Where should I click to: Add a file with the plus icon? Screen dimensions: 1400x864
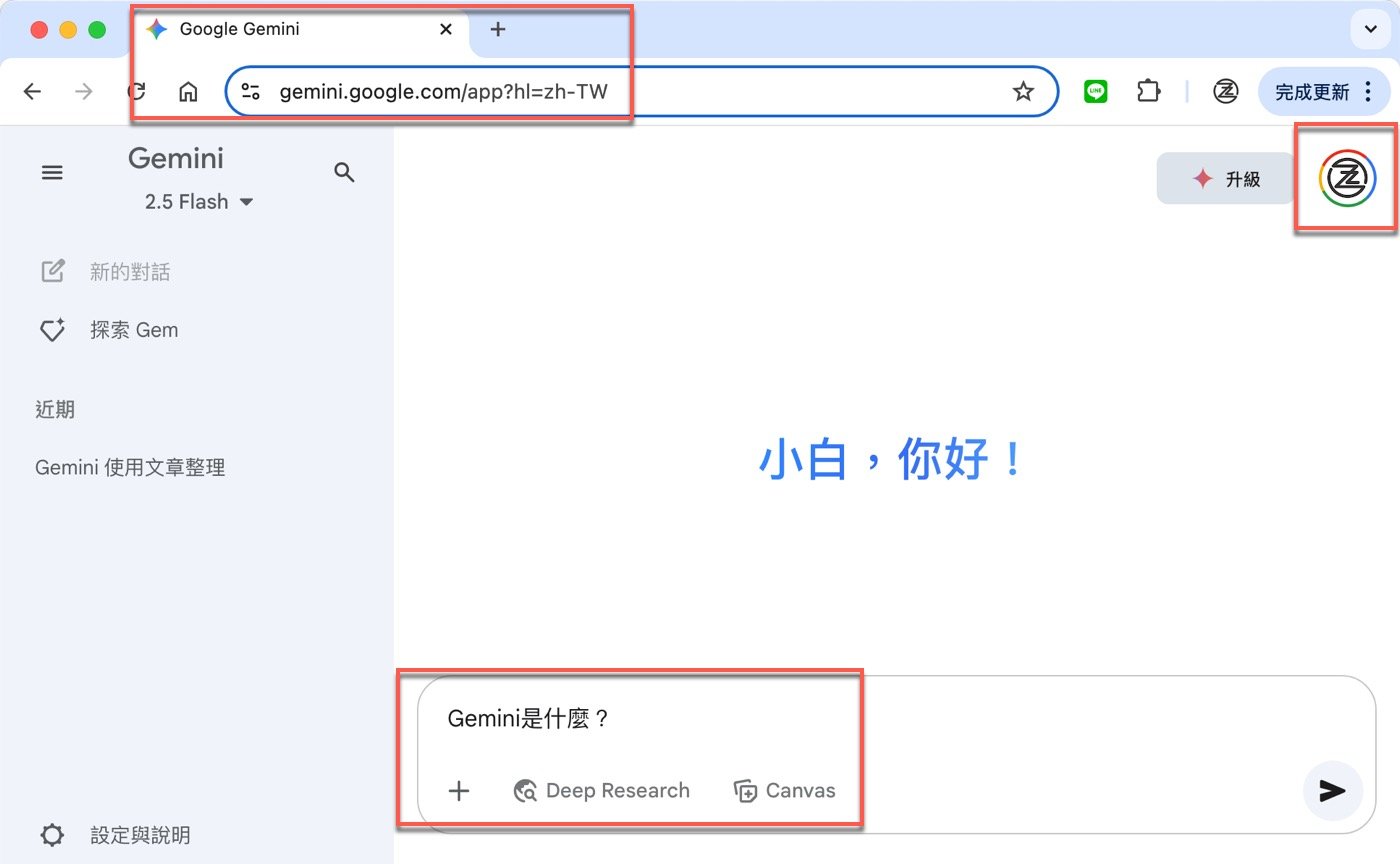coord(459,791)
